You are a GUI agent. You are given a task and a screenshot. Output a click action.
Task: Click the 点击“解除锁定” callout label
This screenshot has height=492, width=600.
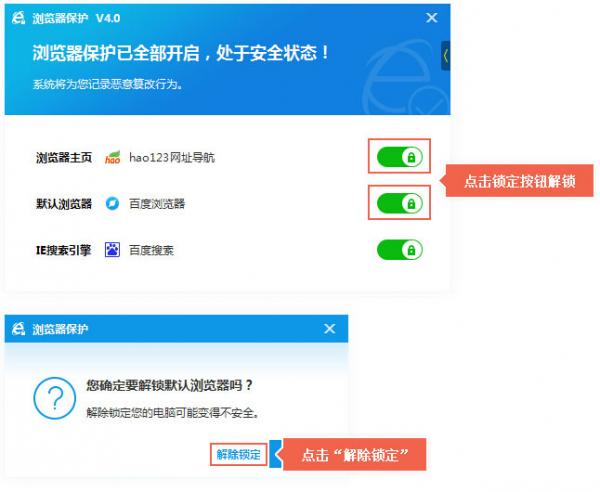(x=357, y=455)
